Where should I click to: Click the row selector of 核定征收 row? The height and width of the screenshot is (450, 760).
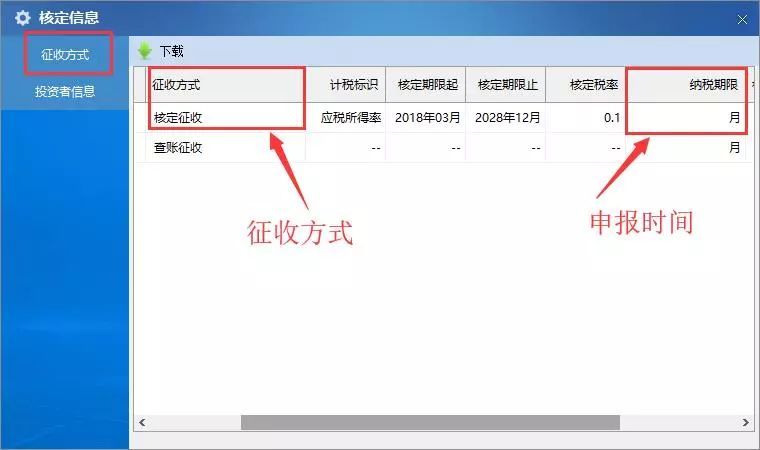140,117
